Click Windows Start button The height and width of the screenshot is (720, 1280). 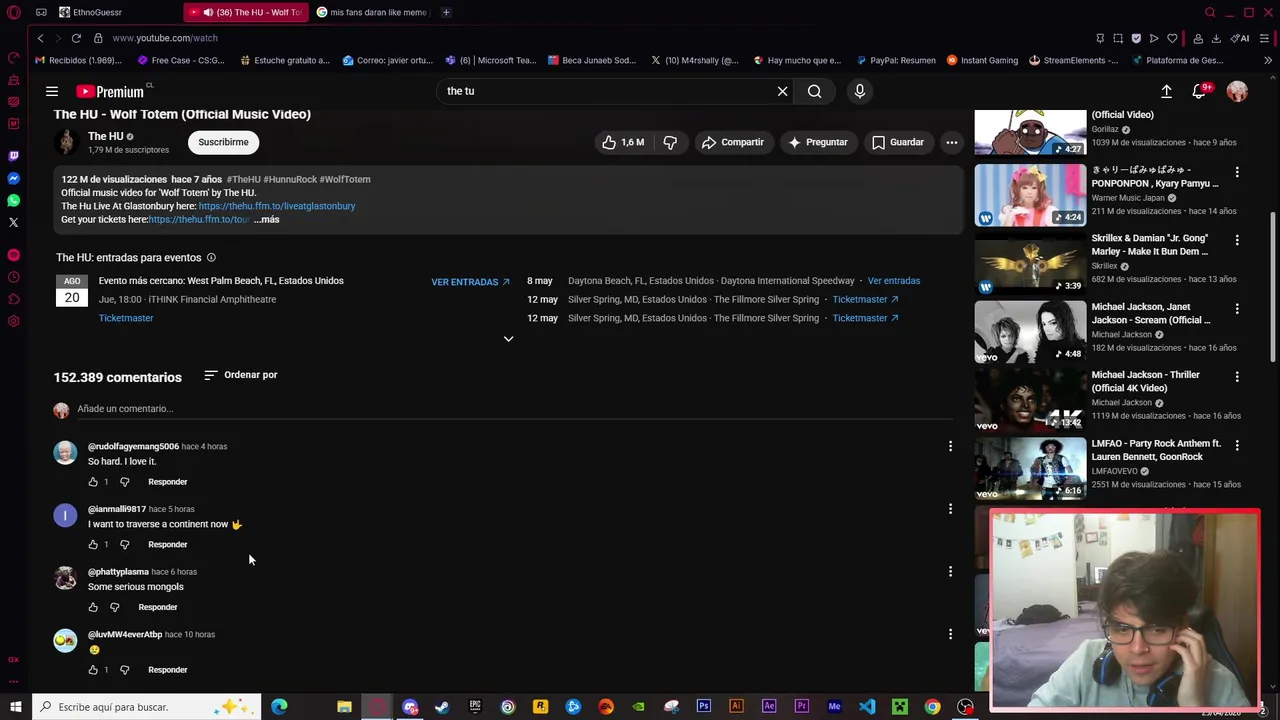[16, 707]
